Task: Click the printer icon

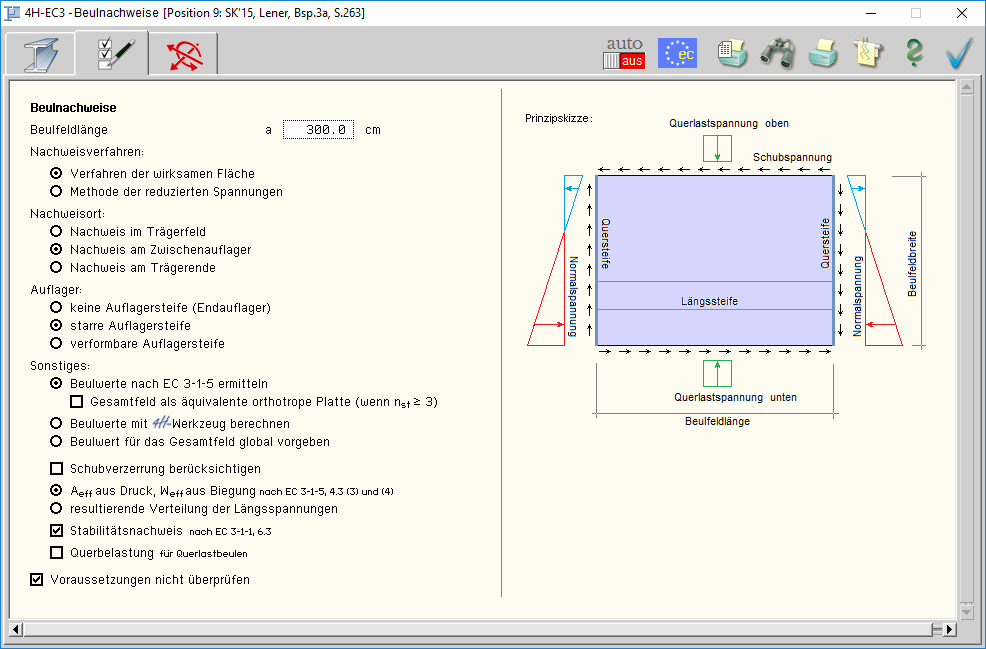Action: (822, 53)
